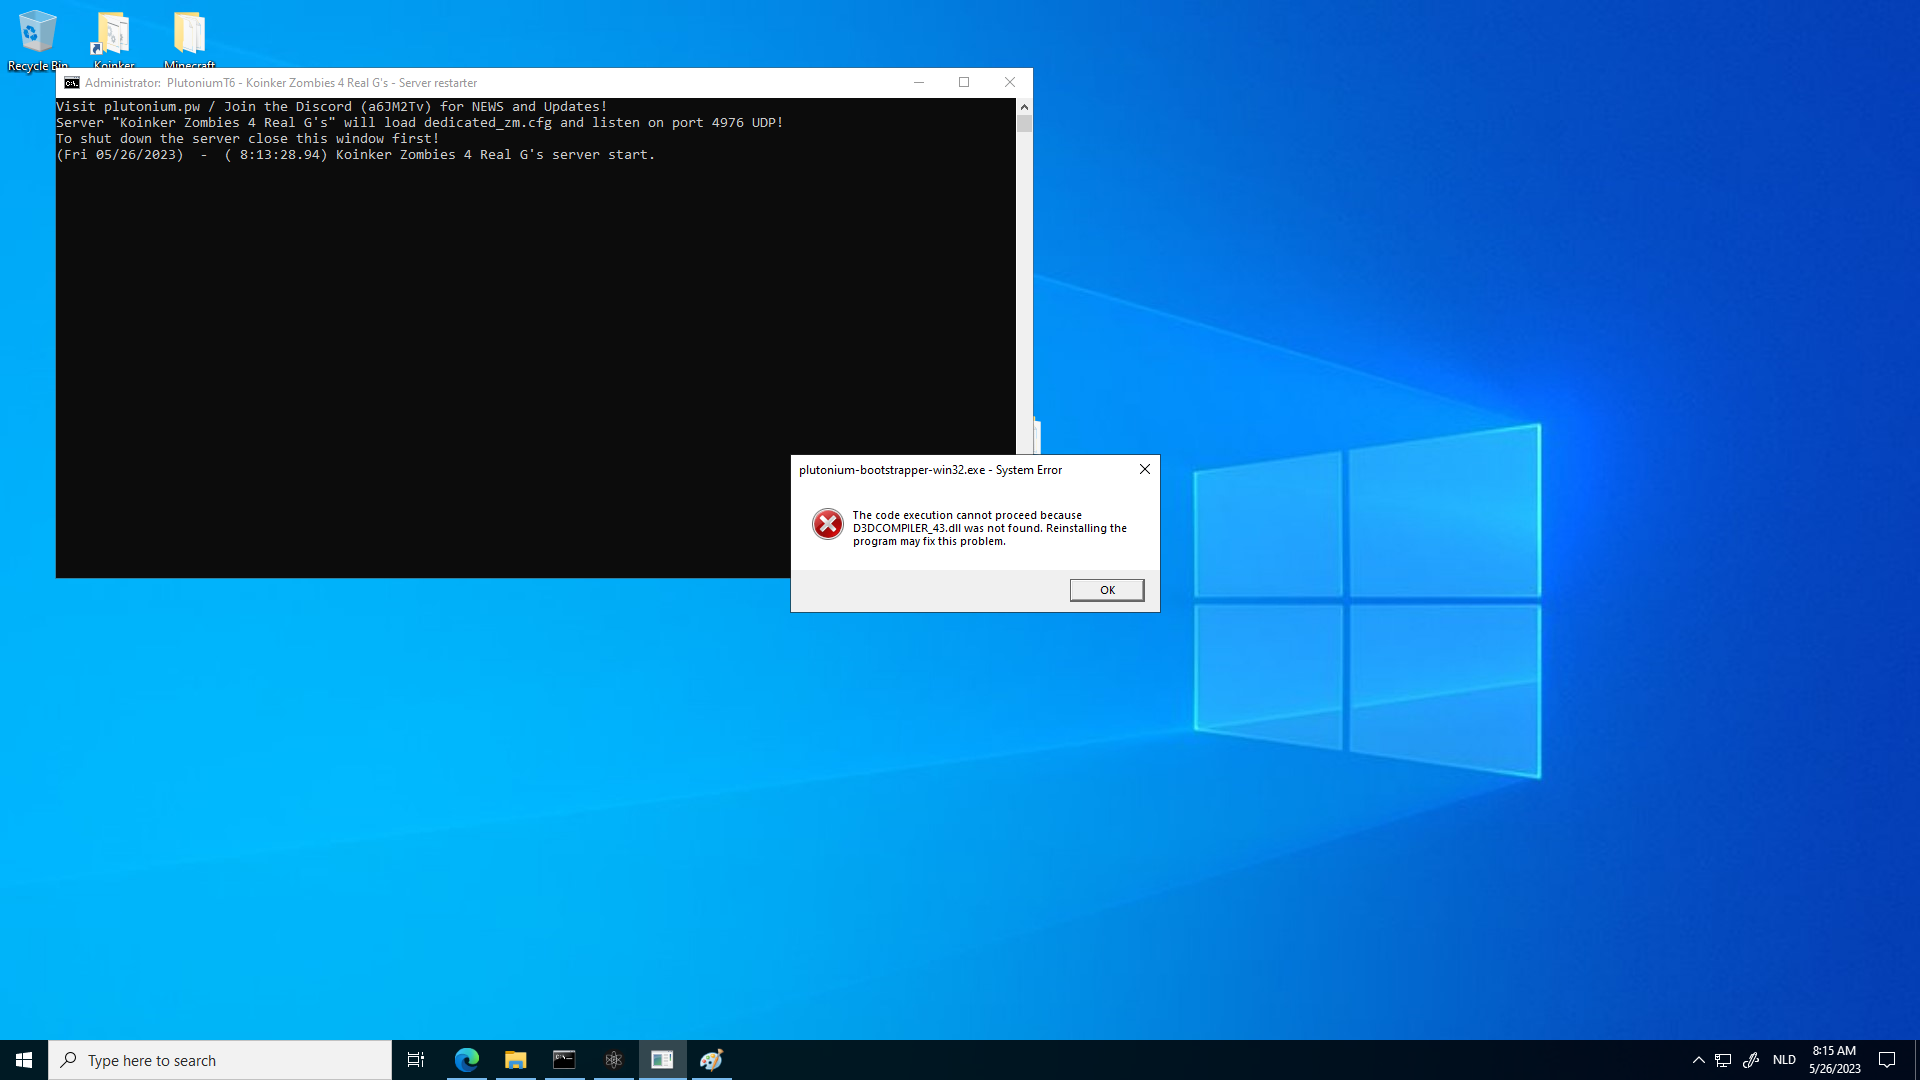
Task: Click console line mentioning port 4976 UDP
Action: click(x=420, y=123)
